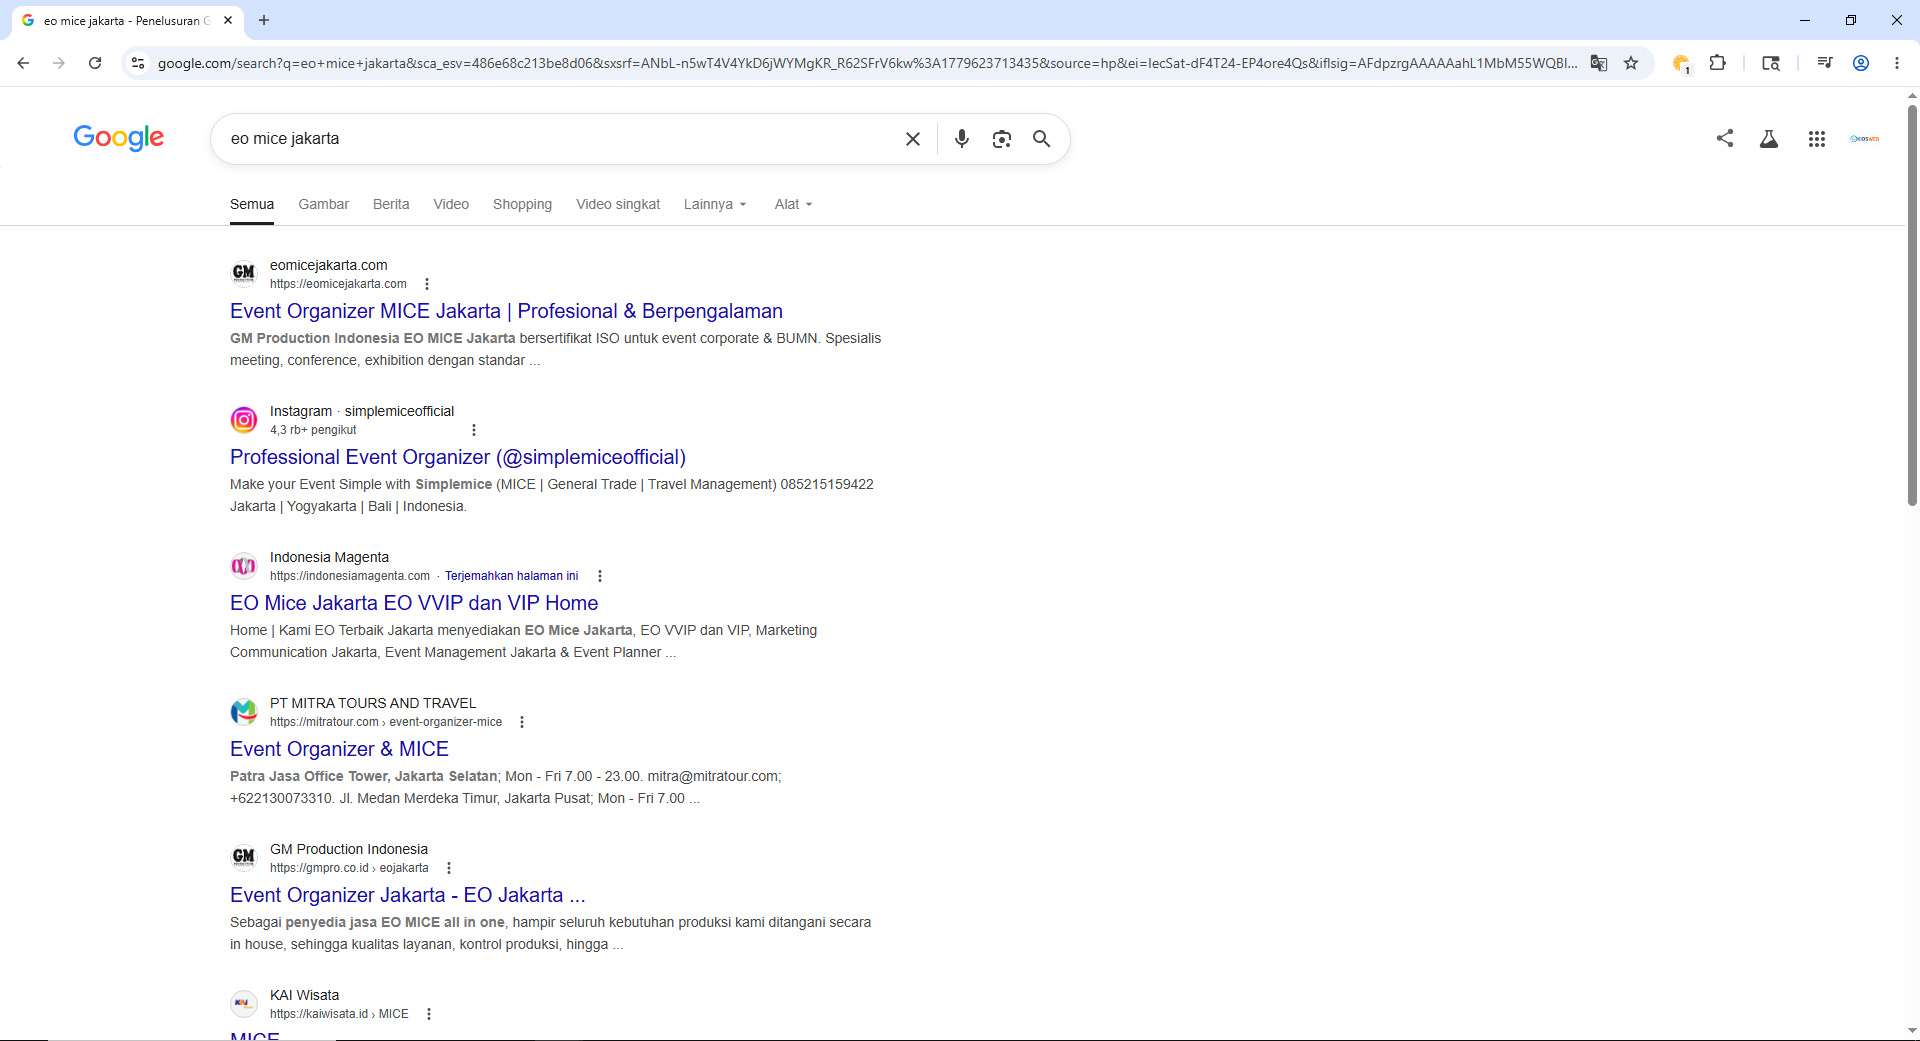The image size is (1920, 1041).
Task: Switch to the Berita tab
Action: 391,204
